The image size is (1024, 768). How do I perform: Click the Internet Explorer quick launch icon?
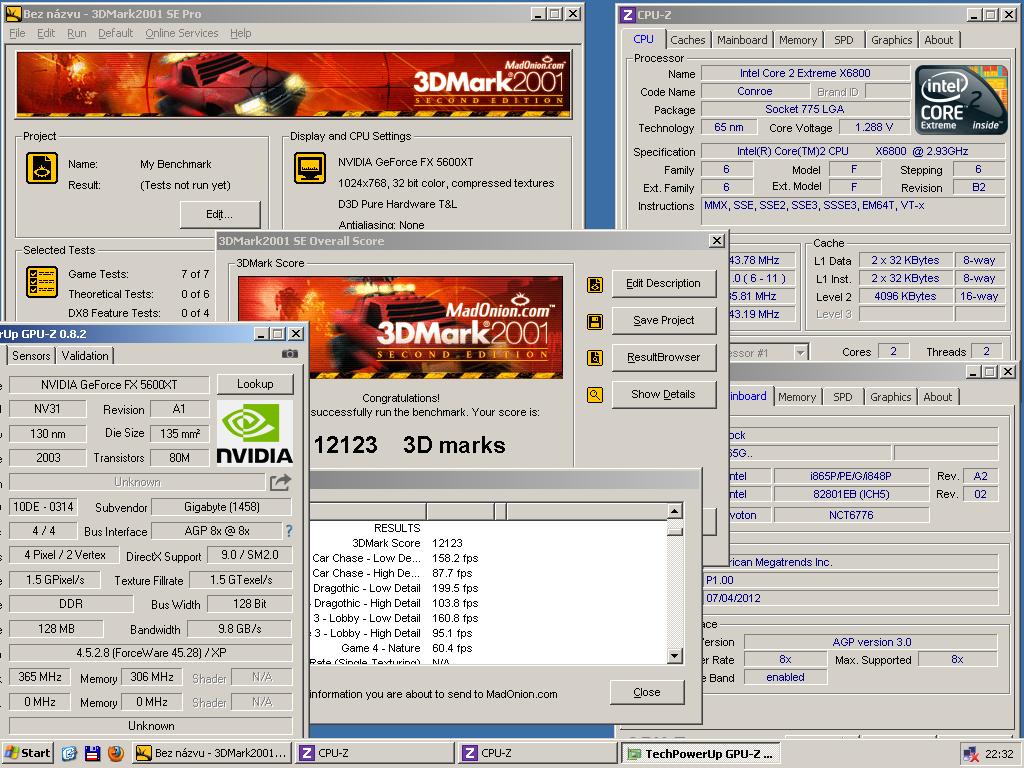tap(69, 753)
